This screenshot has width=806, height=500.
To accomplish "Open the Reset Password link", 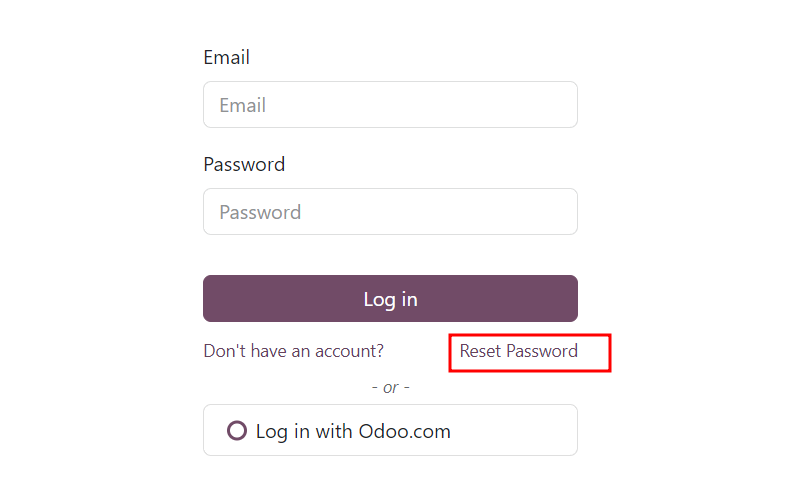I will pos(518,351).
